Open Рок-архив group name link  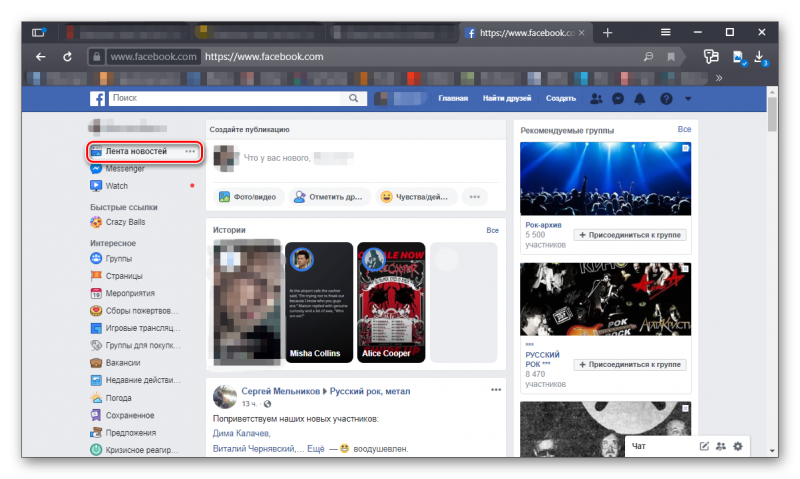pyautogui.click(x=543, y=225)
